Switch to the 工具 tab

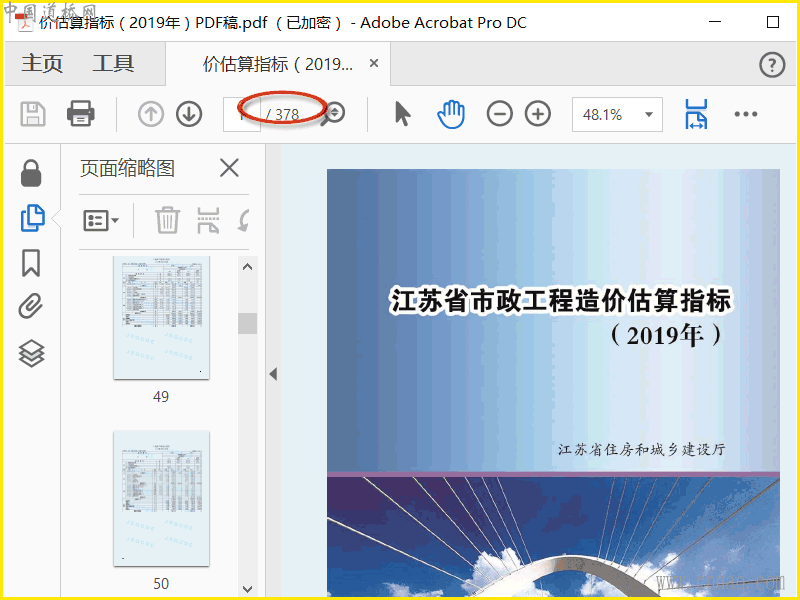click(x=113, y=64)
